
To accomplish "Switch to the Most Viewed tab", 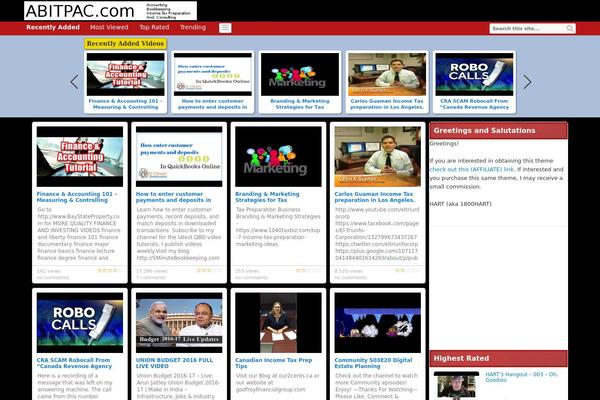I will 109,28.
